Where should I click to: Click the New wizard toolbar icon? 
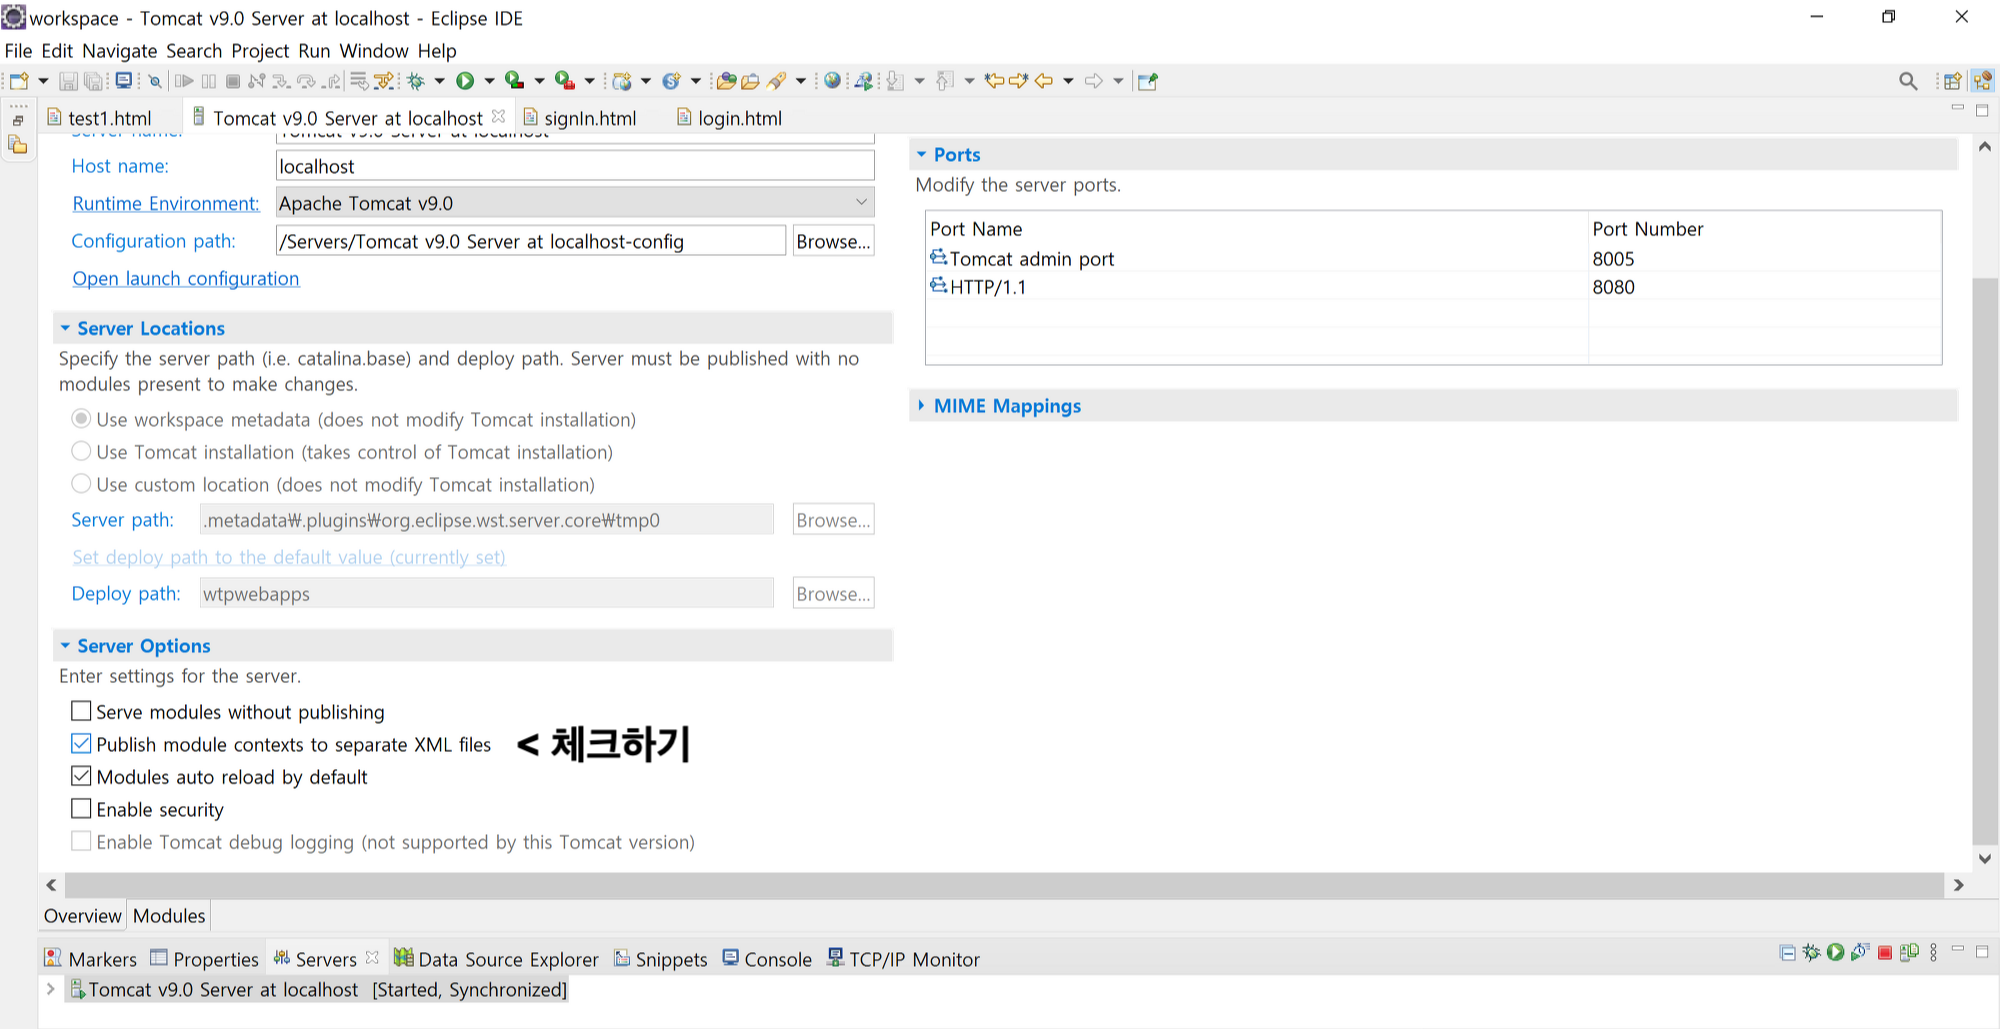point(19,81)
